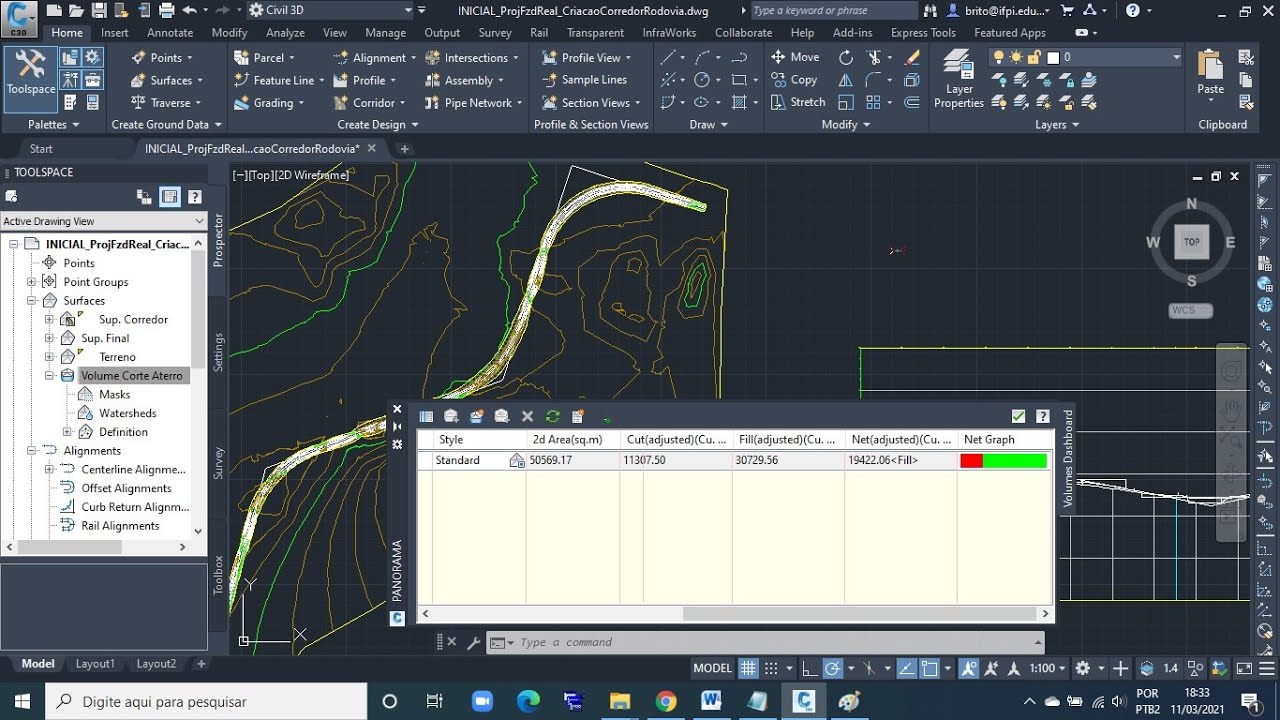The image size is (1280, 720).
Task: Toggle object snap in status bar
Action: point(929,668)
